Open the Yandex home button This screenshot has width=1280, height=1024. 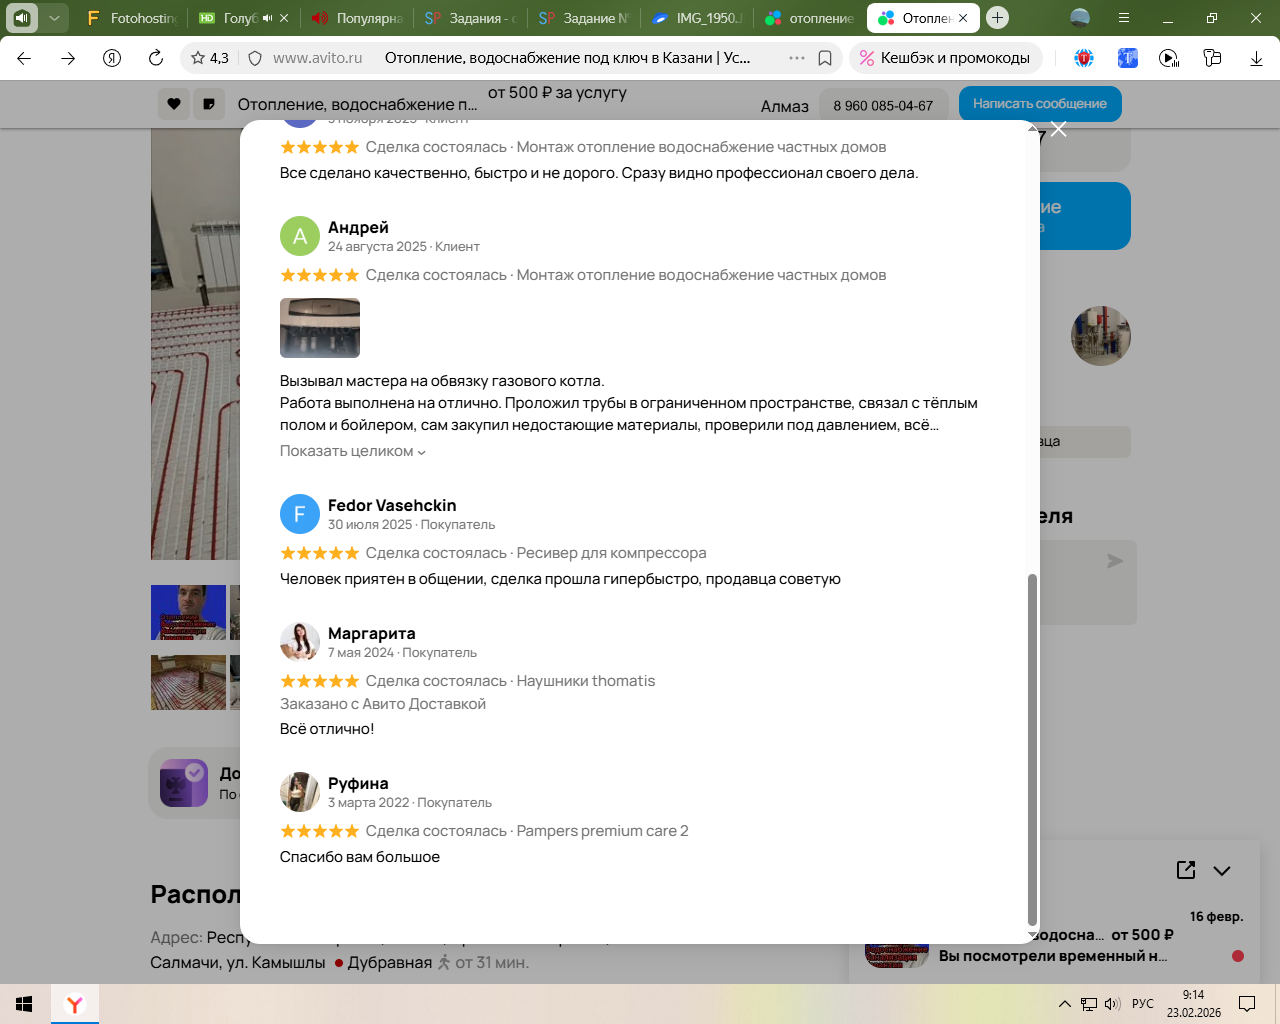(x=112, y=58)
